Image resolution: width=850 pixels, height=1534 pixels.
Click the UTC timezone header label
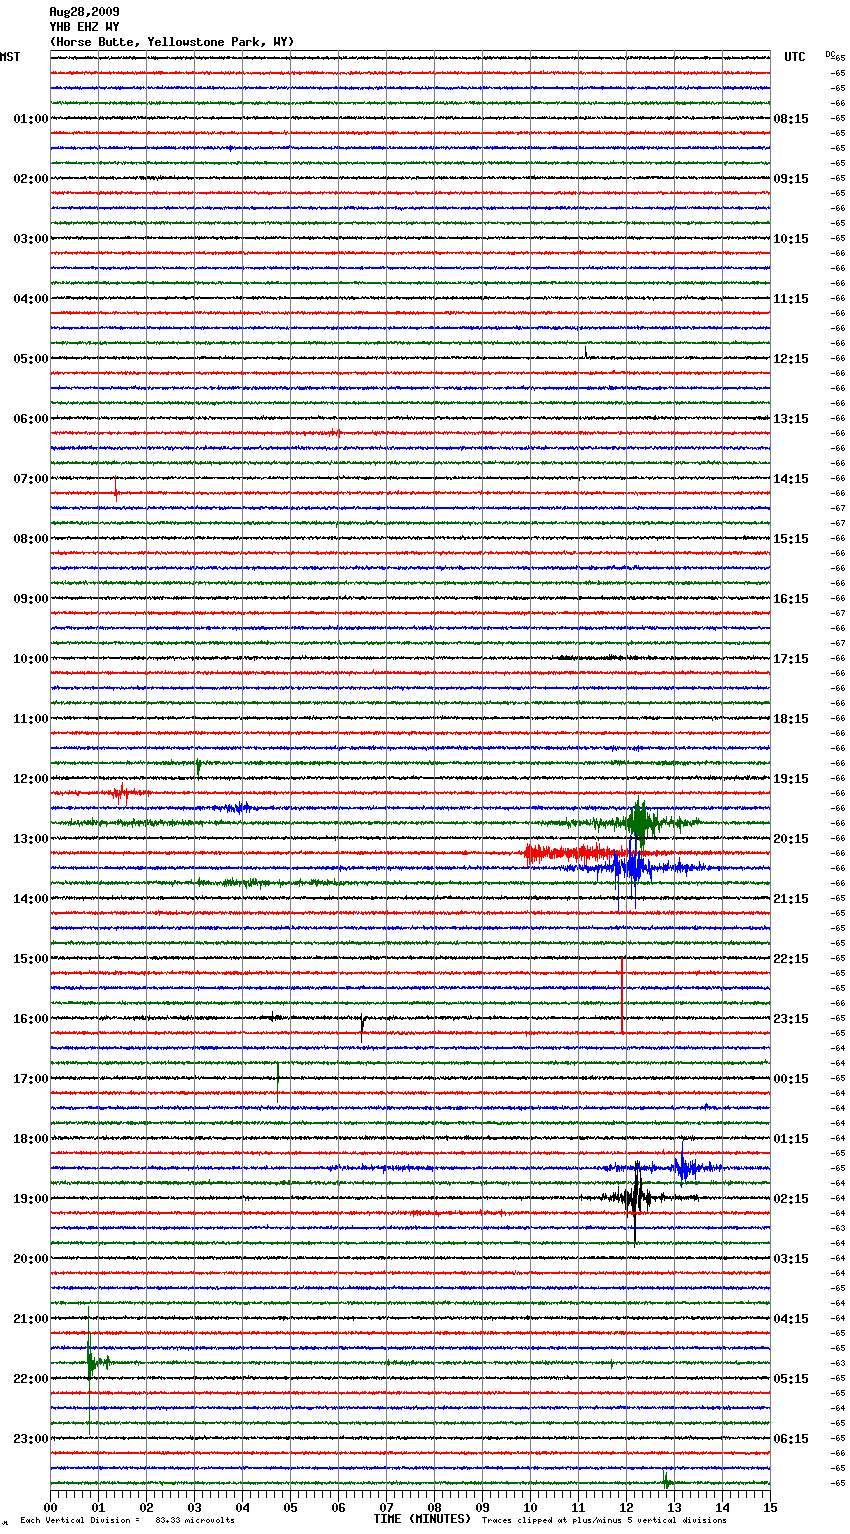point(795,57)
